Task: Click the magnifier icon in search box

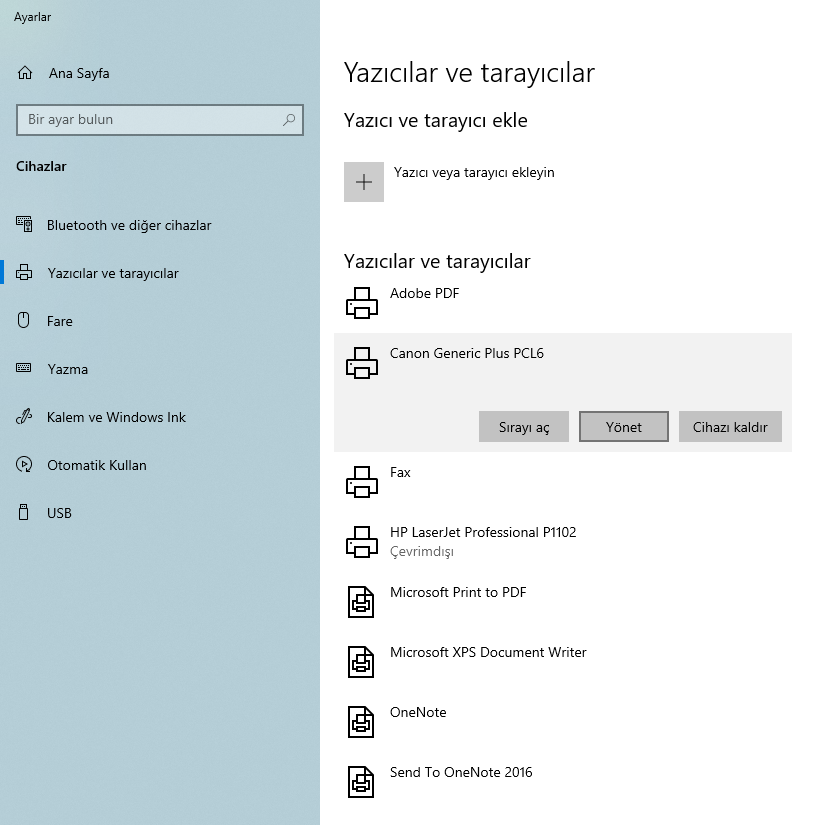Action: pos(288,119)
